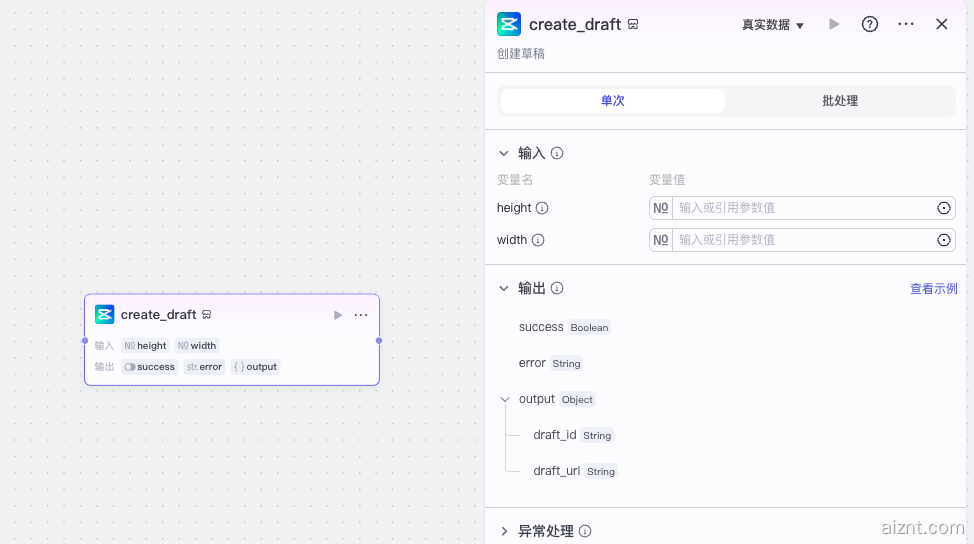Image resolution: width=974 pixels, height=544 pixels.
Task: Switch to the 批处理 tab
Action: pyautogui.click(x=840, y=101)
